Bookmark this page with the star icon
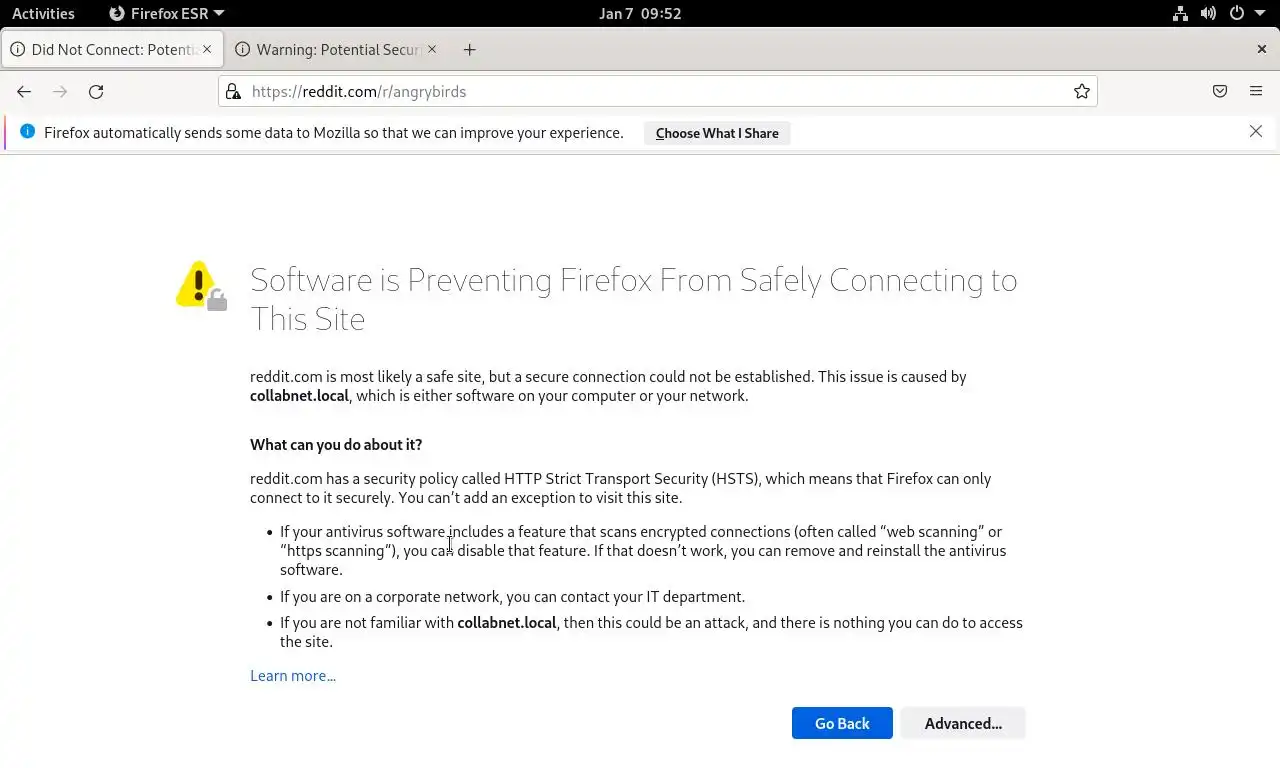 (1081, 91)
